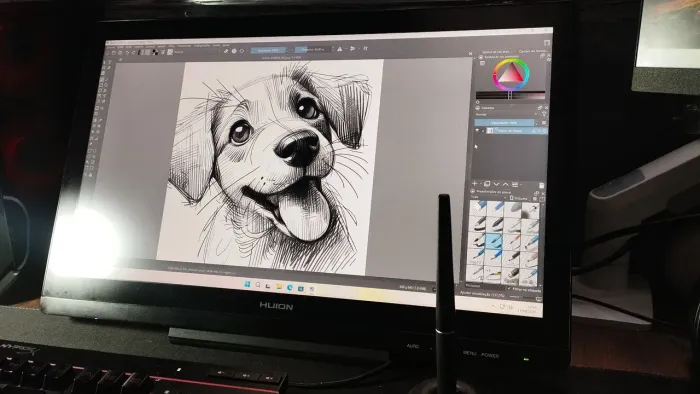Open the zoom level 'Ajustar visualização' dropdown
The width and height of the screenshot is (700, 394).
coord(482,294)
